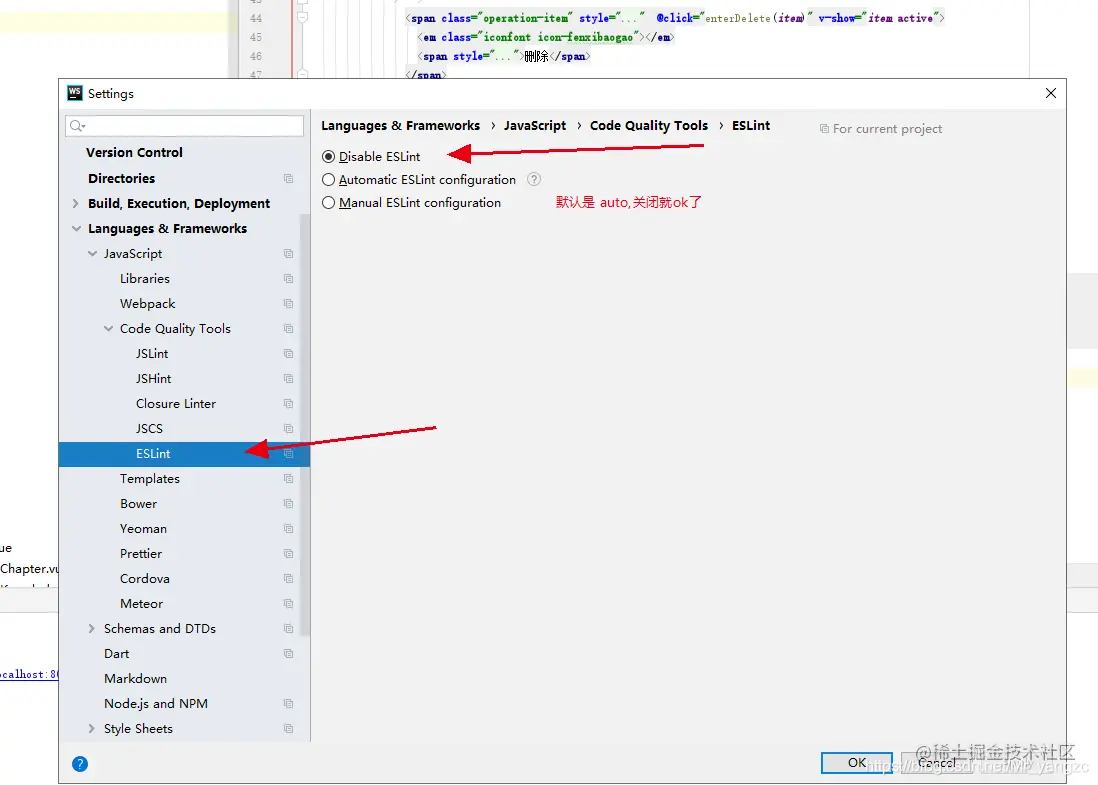The image size is (1098, 785).
Task: Collapse Code Quality Tools node
Action: point(109,328)
